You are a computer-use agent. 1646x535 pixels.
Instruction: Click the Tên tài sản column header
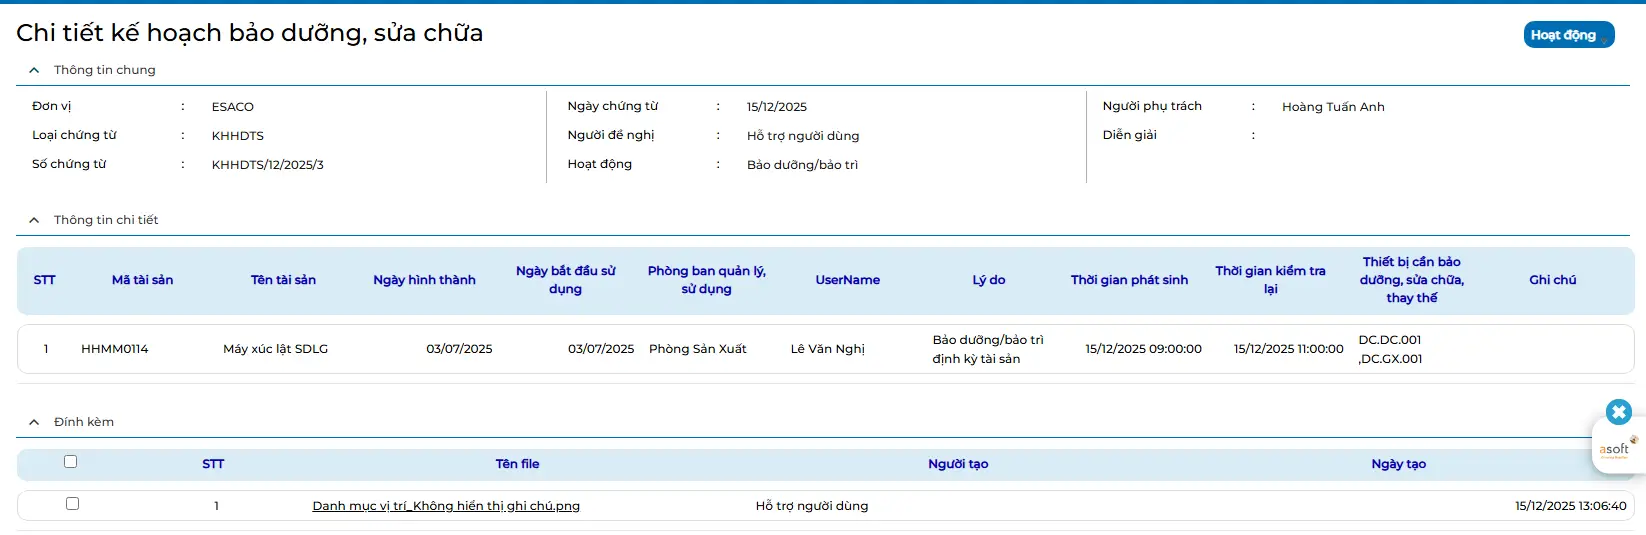(x=283, y=280)
